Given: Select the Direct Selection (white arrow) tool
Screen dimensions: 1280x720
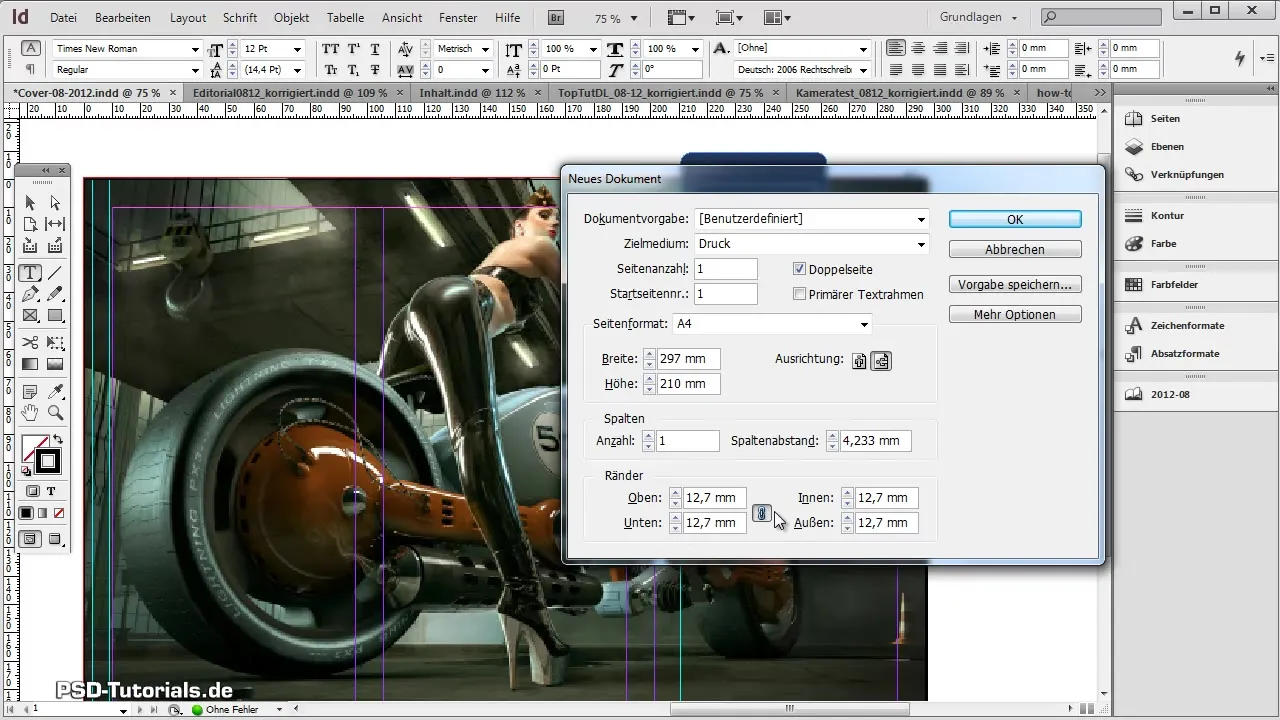Looking at the screenshot, I should (x=55, y=203).
